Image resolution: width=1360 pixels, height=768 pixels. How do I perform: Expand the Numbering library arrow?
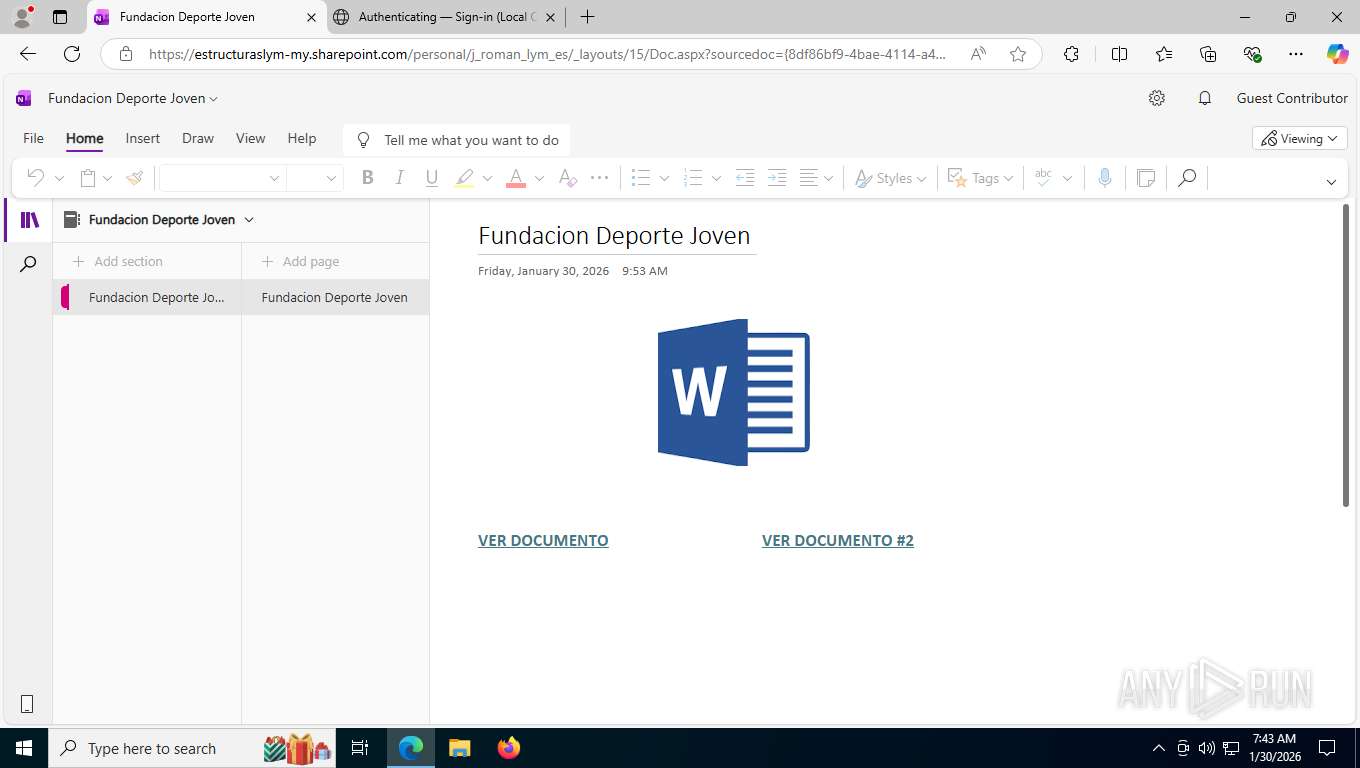[716, 179]
